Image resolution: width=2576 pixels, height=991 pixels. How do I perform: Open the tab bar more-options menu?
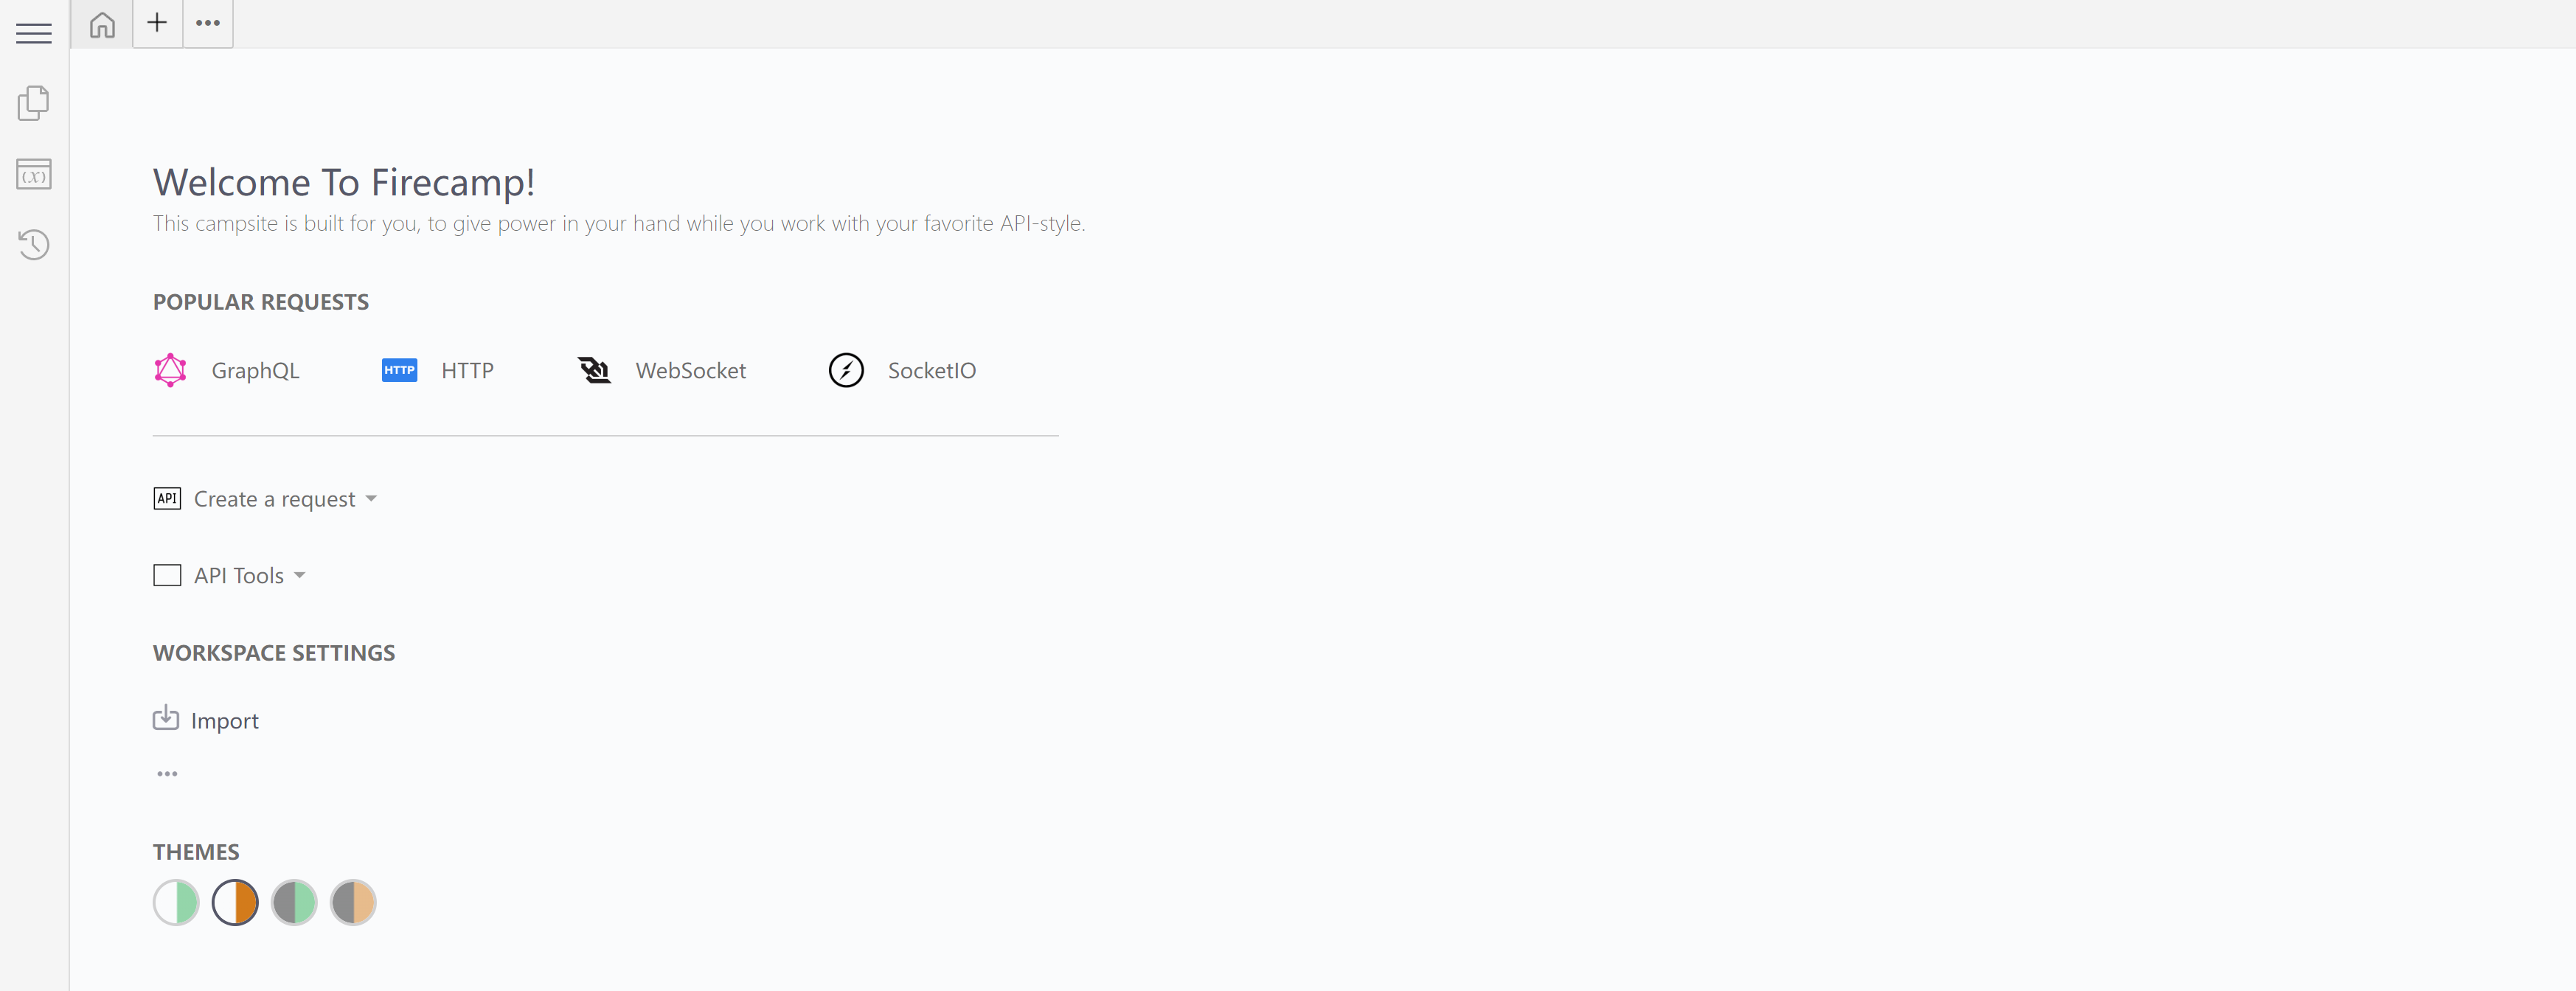point(208,23)
